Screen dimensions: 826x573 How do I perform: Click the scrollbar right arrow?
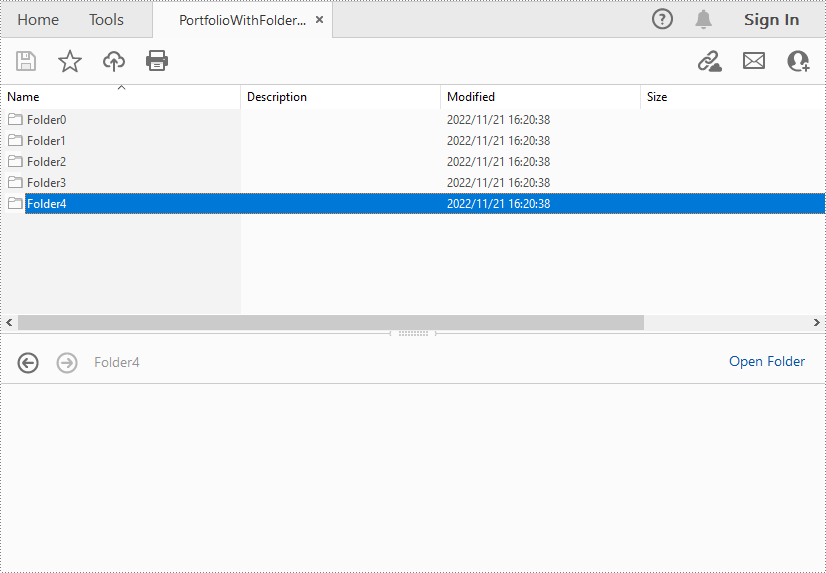[817, 322]
